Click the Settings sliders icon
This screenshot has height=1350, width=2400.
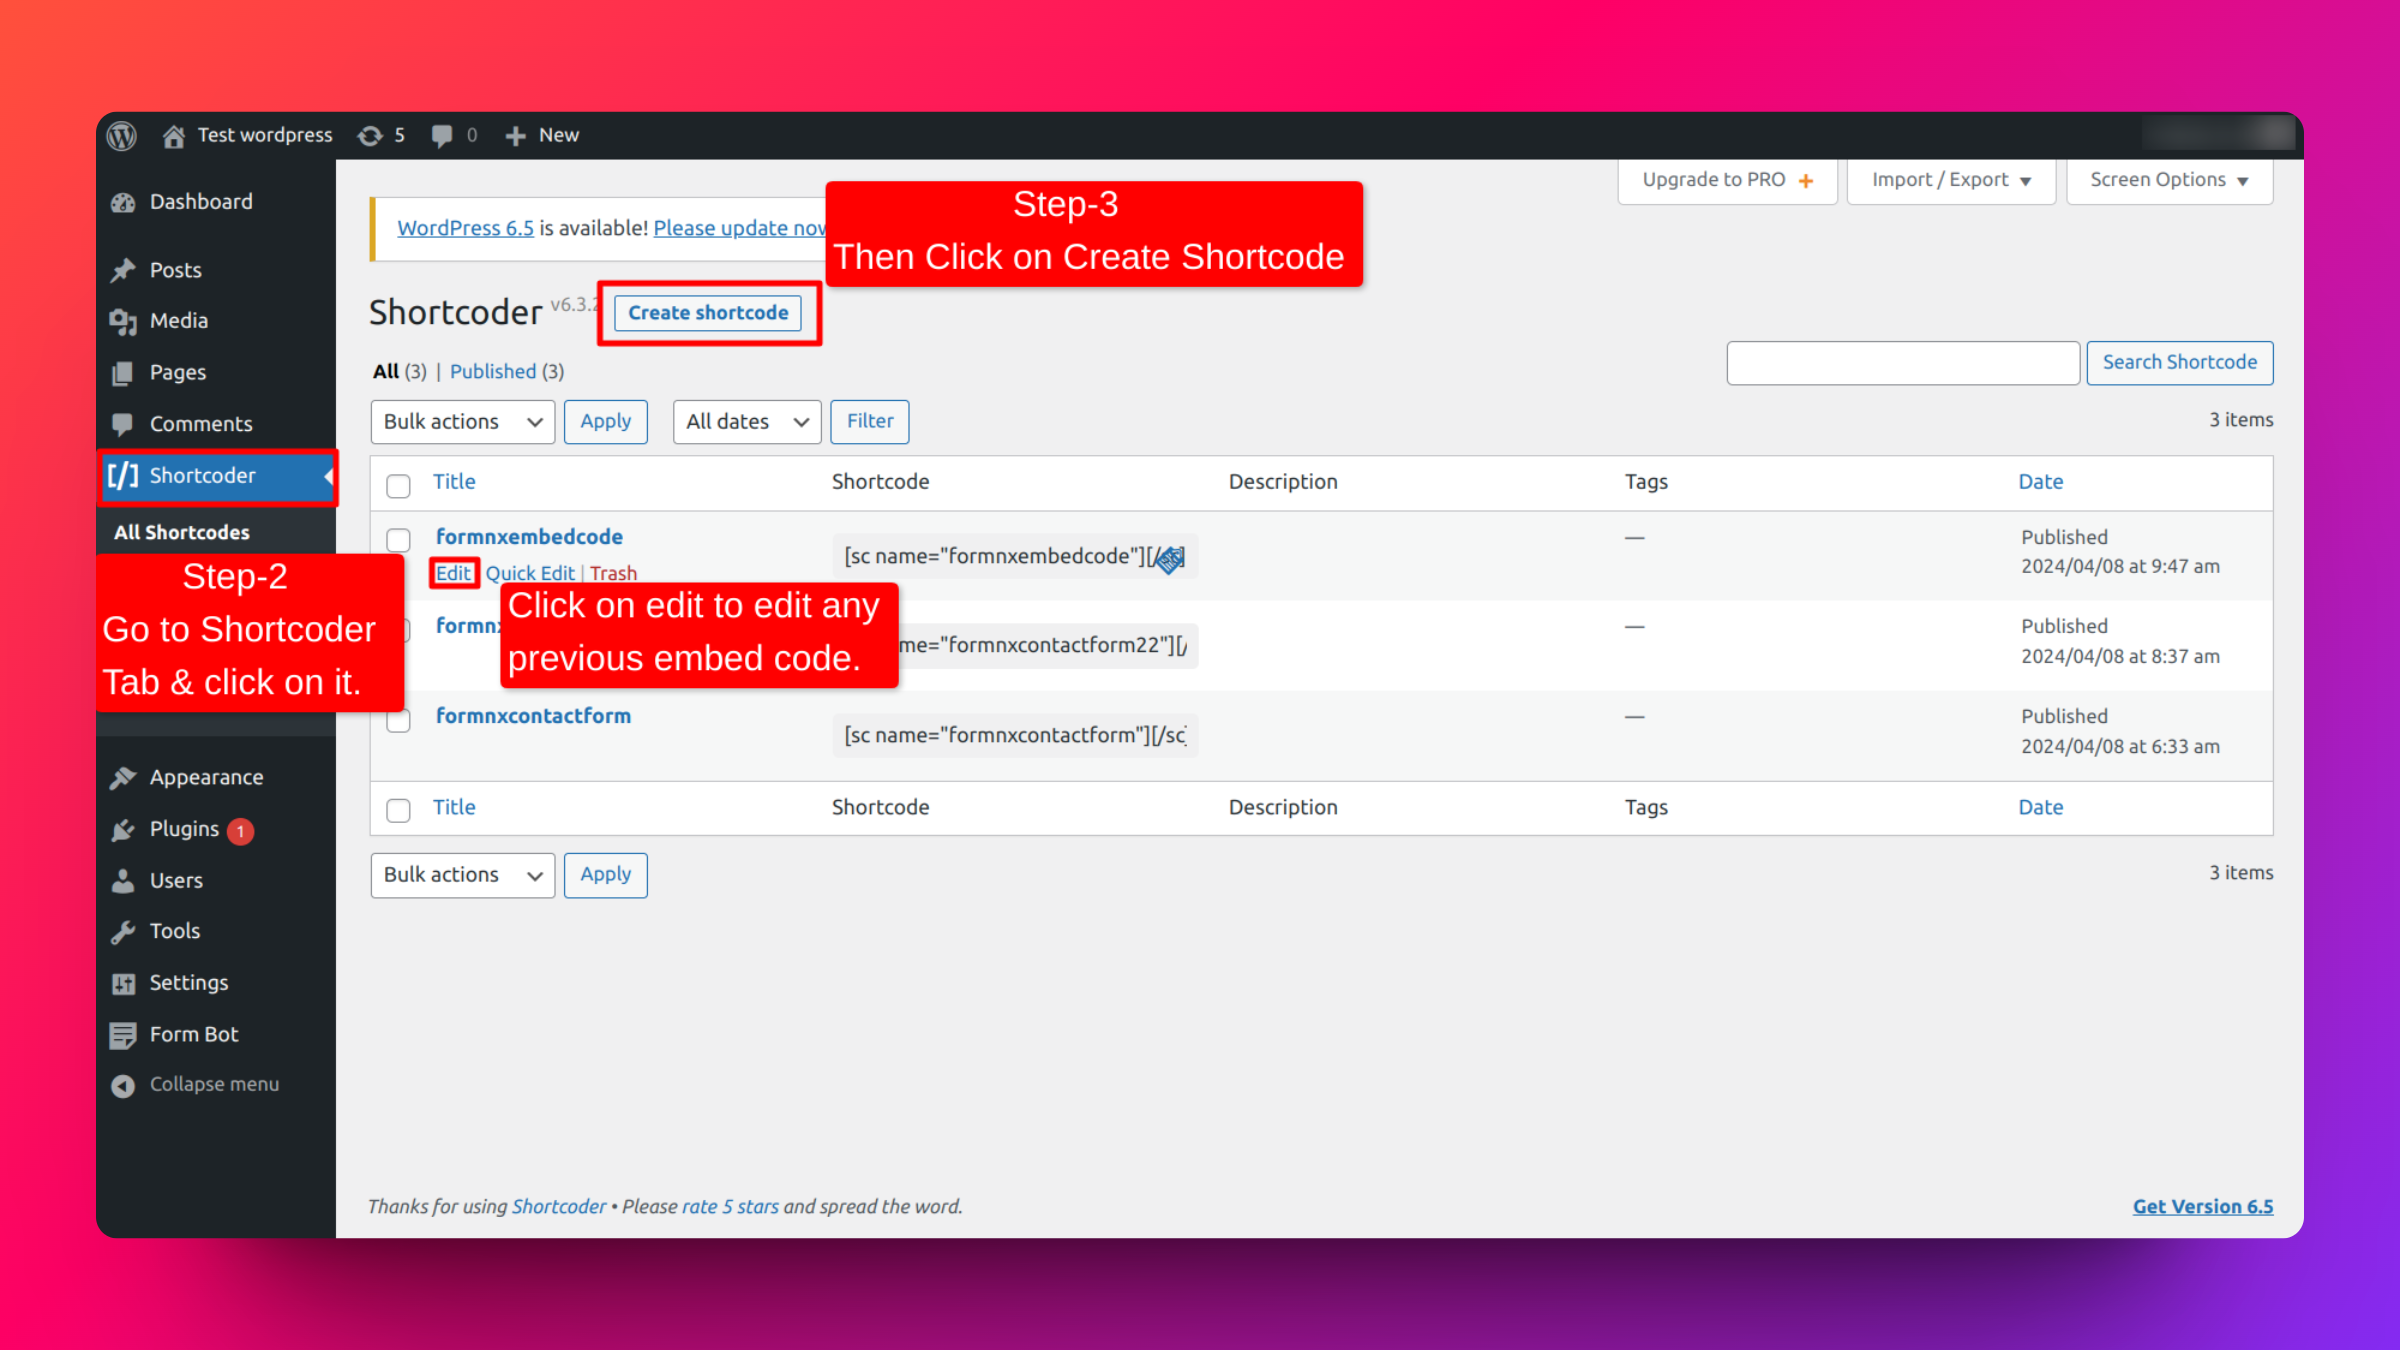[123, 984]
